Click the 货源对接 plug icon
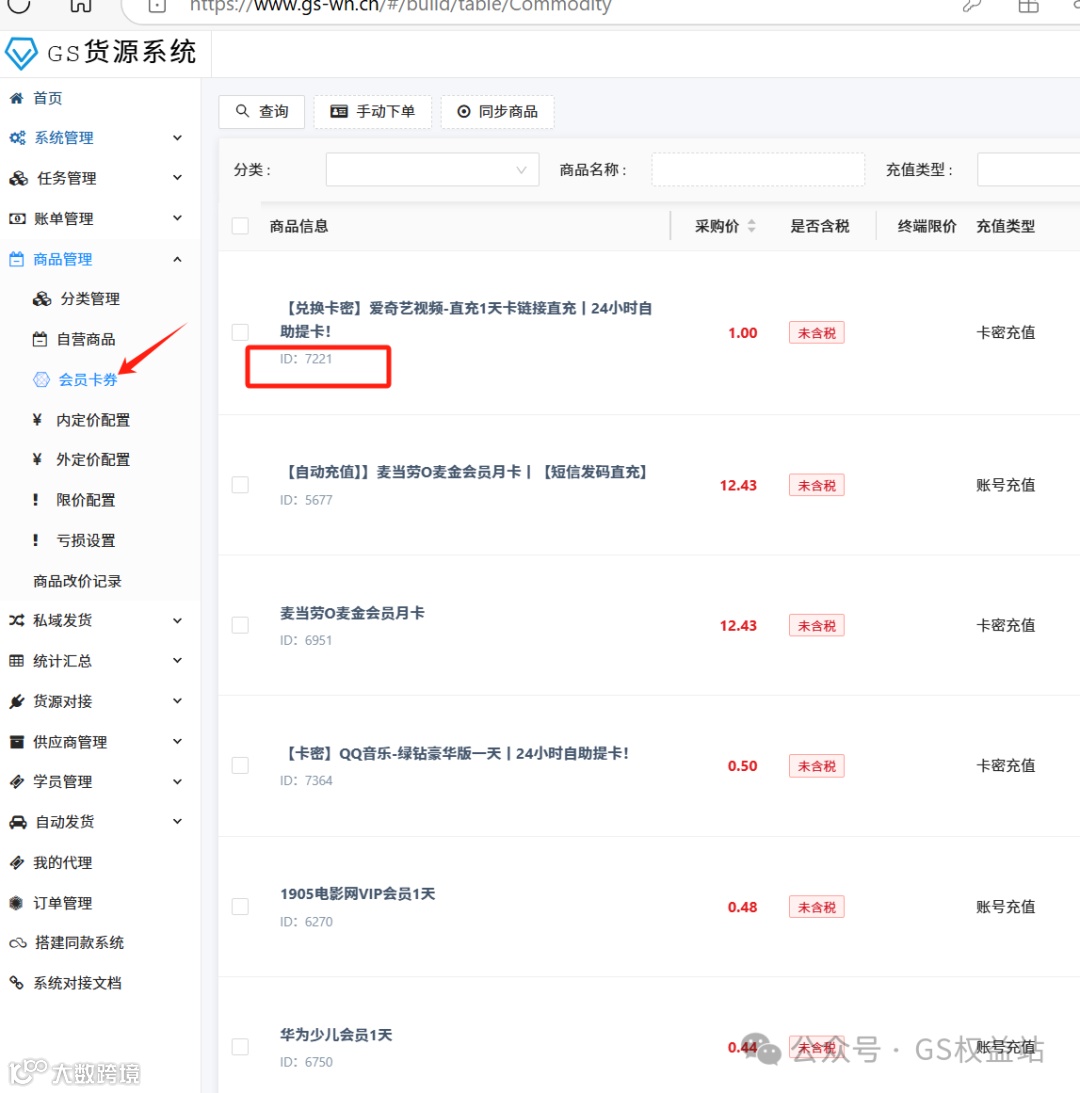The image size is (1080, 1093). click(17, 701)
